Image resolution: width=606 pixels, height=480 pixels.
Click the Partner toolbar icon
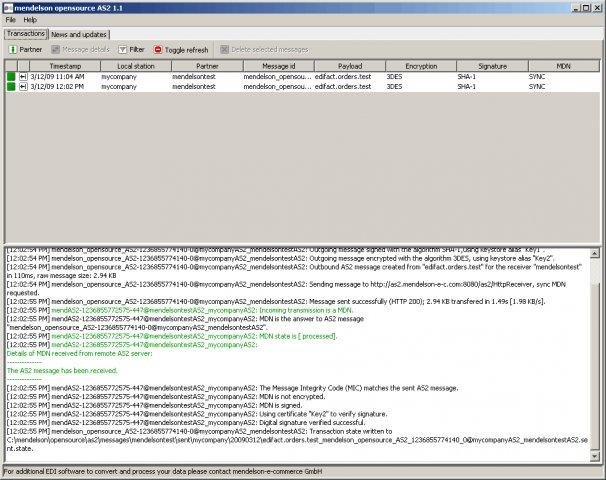pyautogui.click(x=13, y=49)
